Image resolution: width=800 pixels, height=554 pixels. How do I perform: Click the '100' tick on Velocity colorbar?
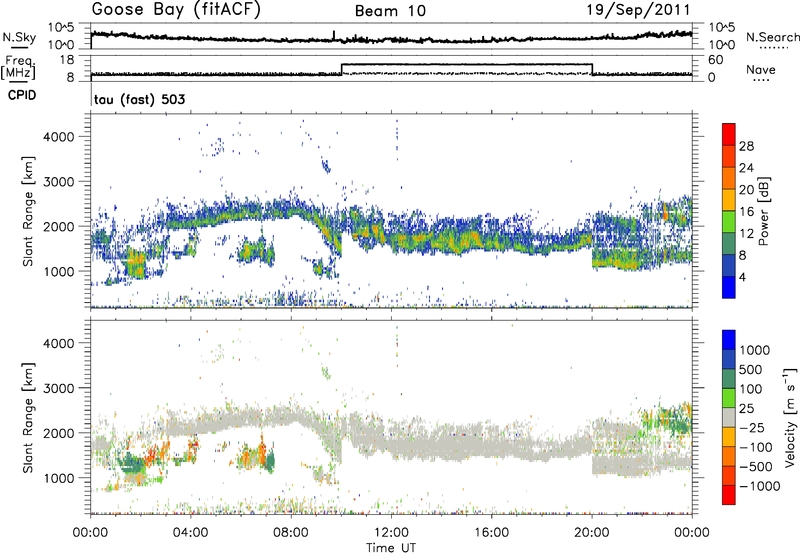pos(751,389)
